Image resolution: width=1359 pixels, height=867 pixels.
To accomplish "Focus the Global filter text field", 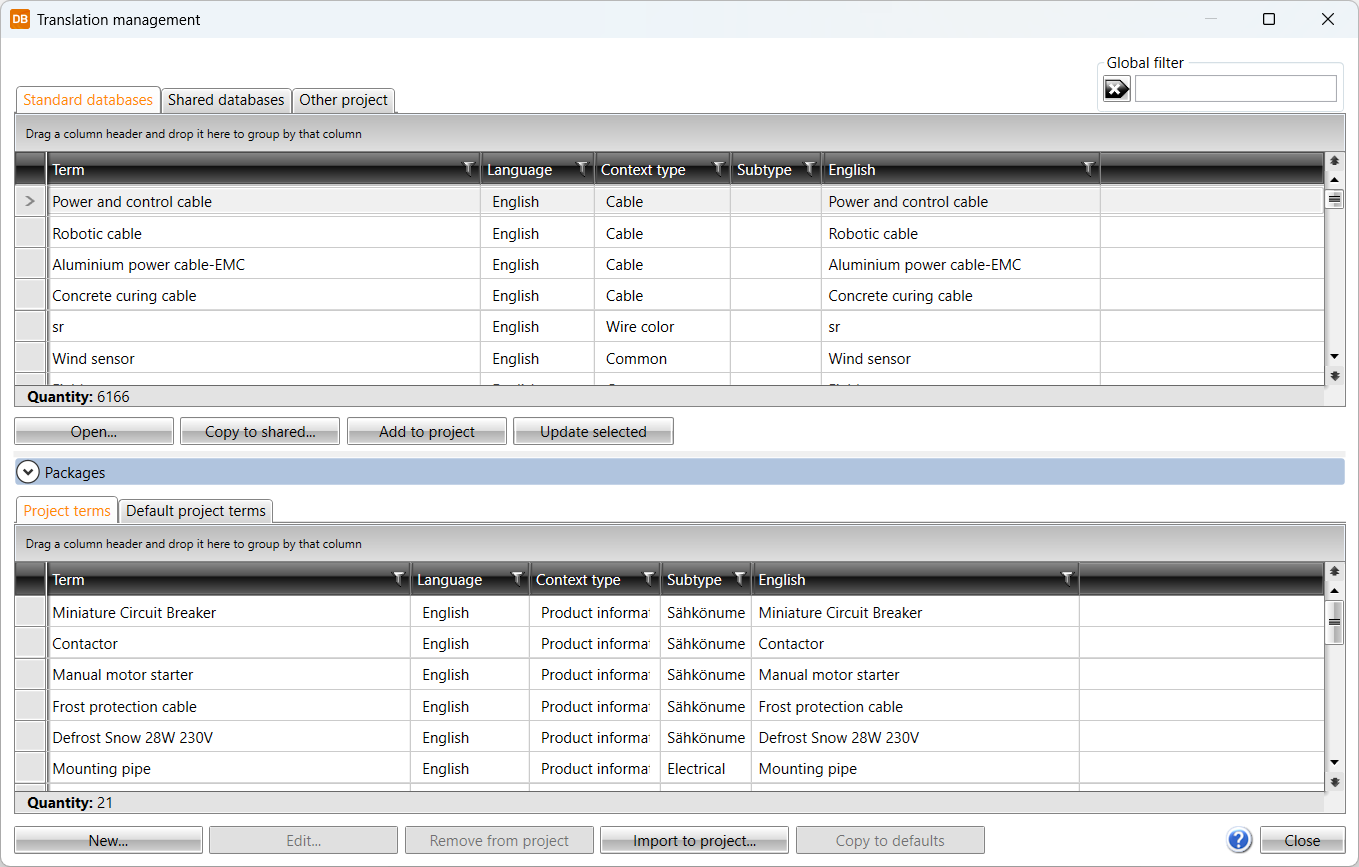I will (1235, 89).
